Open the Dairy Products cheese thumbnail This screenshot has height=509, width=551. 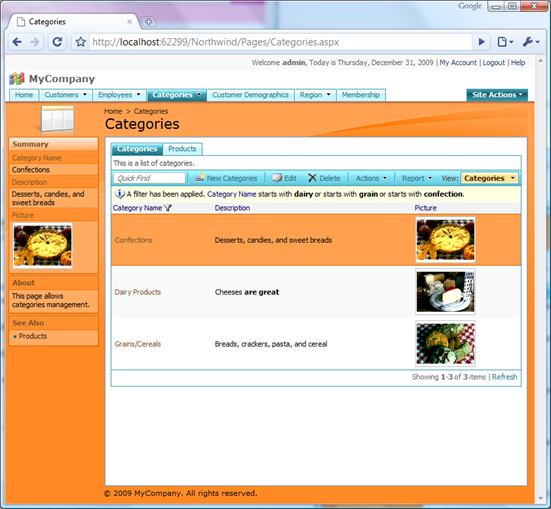coord(445,292)
